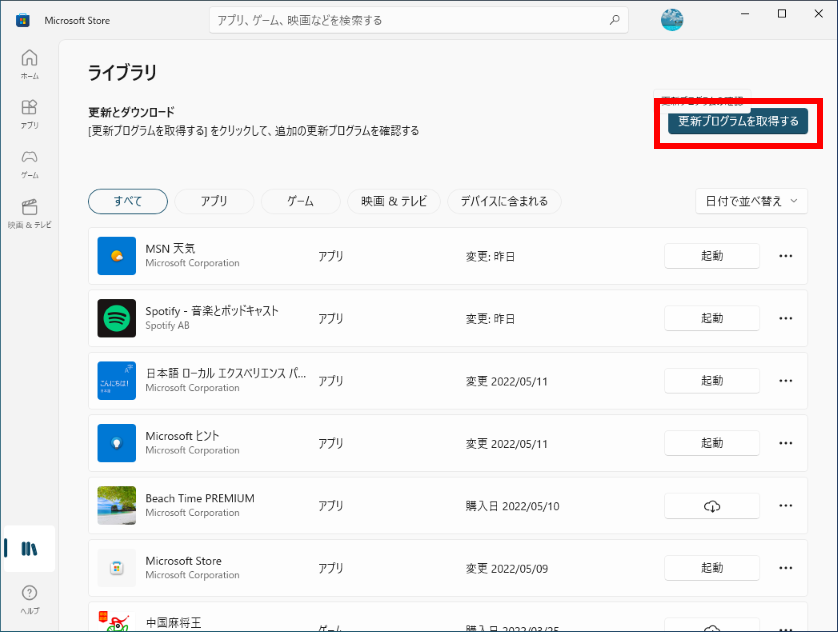Click the 更新とダウンロード section heading
This screenshot has width=838, height=632.
pyautogui.click(x=131, y=112)
